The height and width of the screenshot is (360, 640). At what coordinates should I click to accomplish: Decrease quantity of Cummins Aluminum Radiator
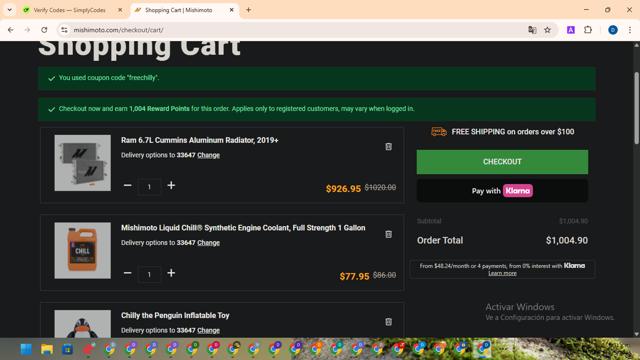(127, 185)
